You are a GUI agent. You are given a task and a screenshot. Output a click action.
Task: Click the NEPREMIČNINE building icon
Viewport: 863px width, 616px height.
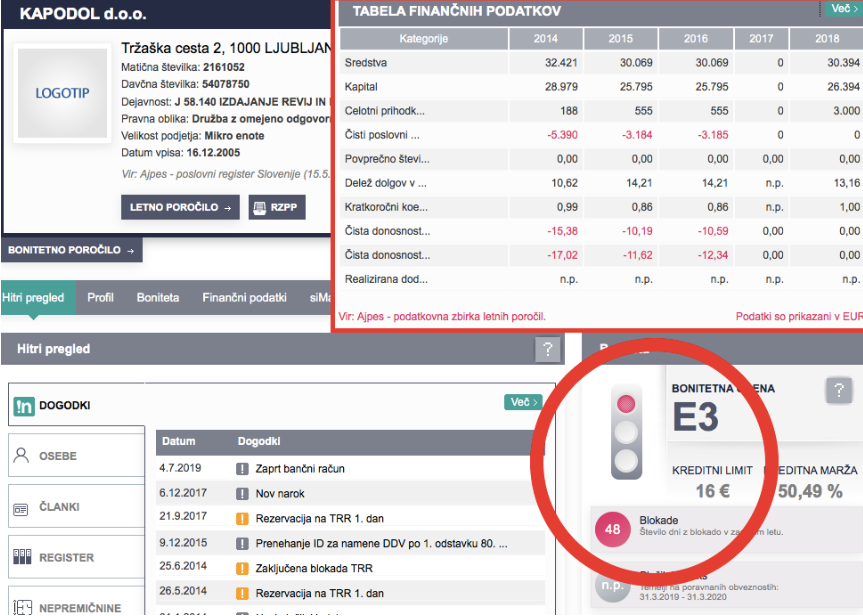pyautogui.click(x=21, y=607)
